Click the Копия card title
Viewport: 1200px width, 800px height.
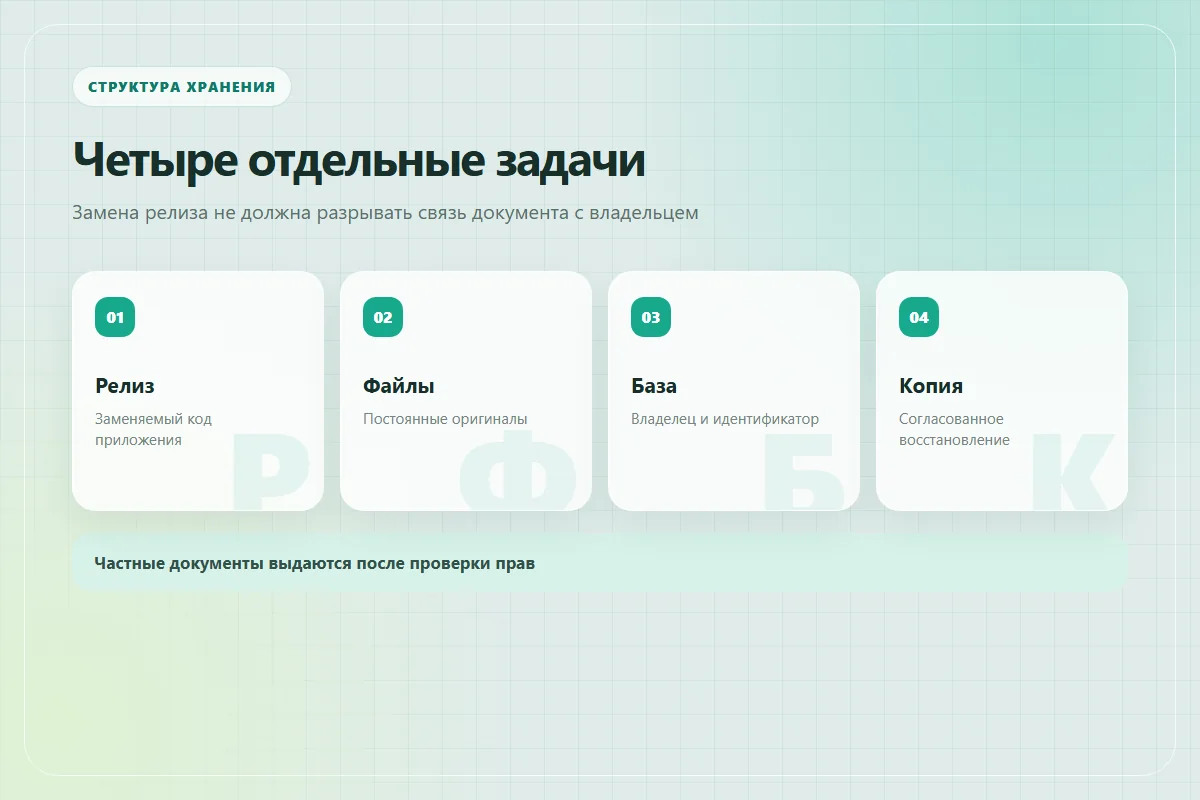click(931, 386)
